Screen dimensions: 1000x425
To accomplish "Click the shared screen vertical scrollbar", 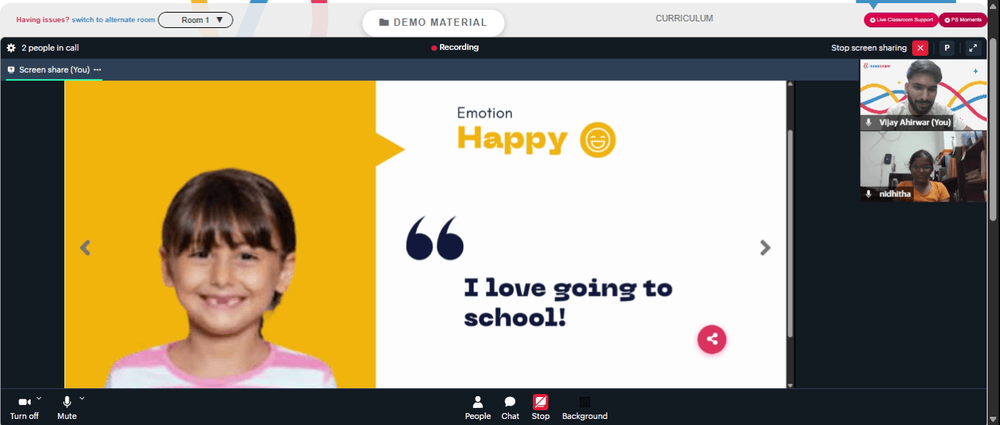I will point(790,234).
